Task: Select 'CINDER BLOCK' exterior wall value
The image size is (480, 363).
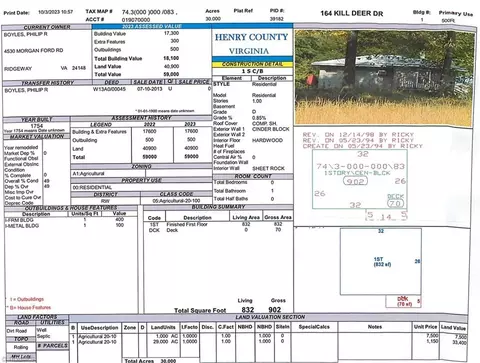Action: (271, 129)
